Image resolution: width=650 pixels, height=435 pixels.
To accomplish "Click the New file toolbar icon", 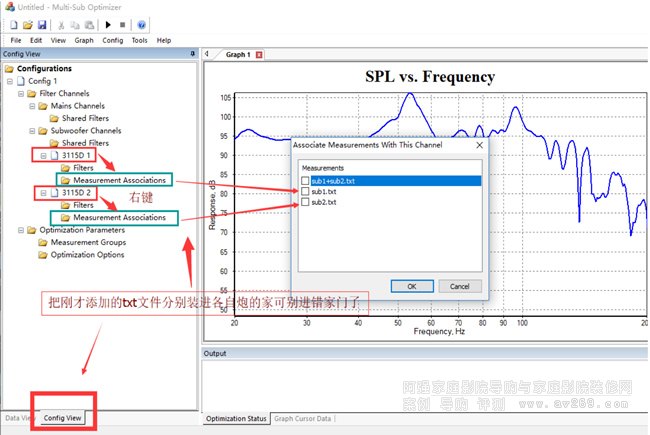I will pos(14,24).
